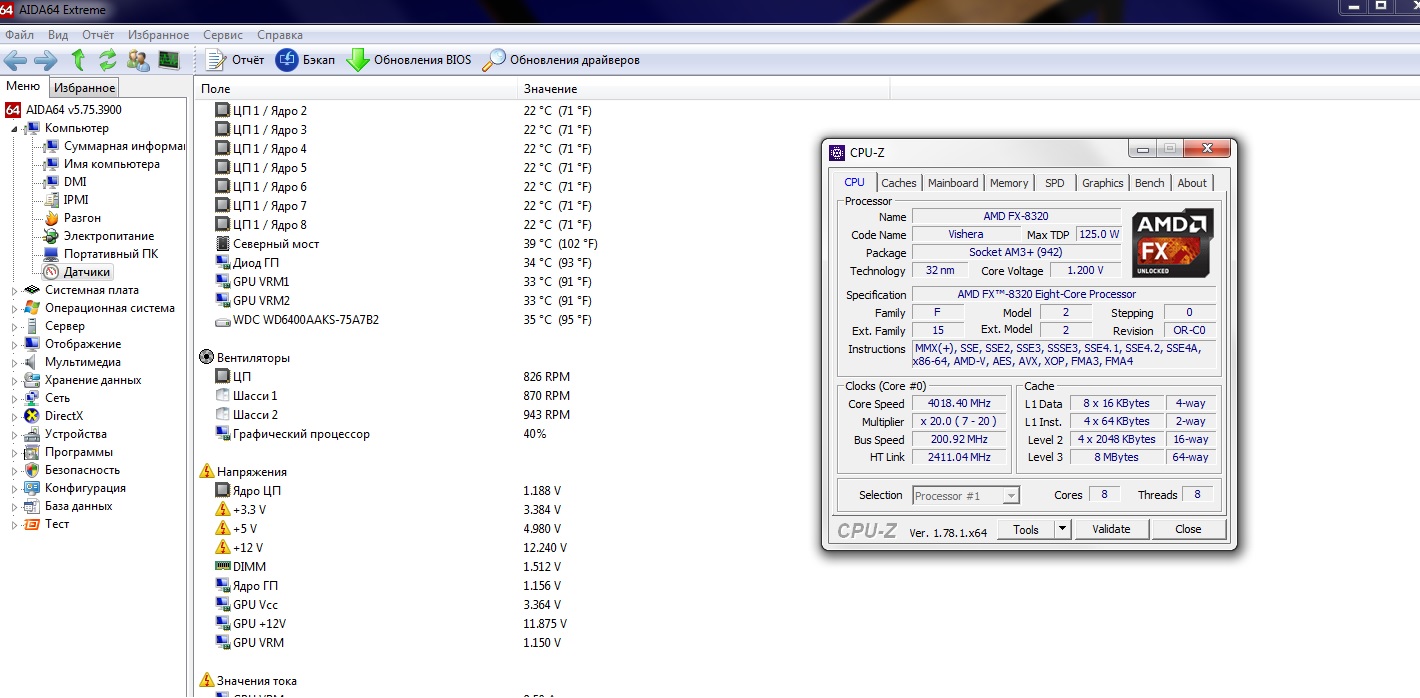Refresh the page with the green arrows icon

click(107, 60)
